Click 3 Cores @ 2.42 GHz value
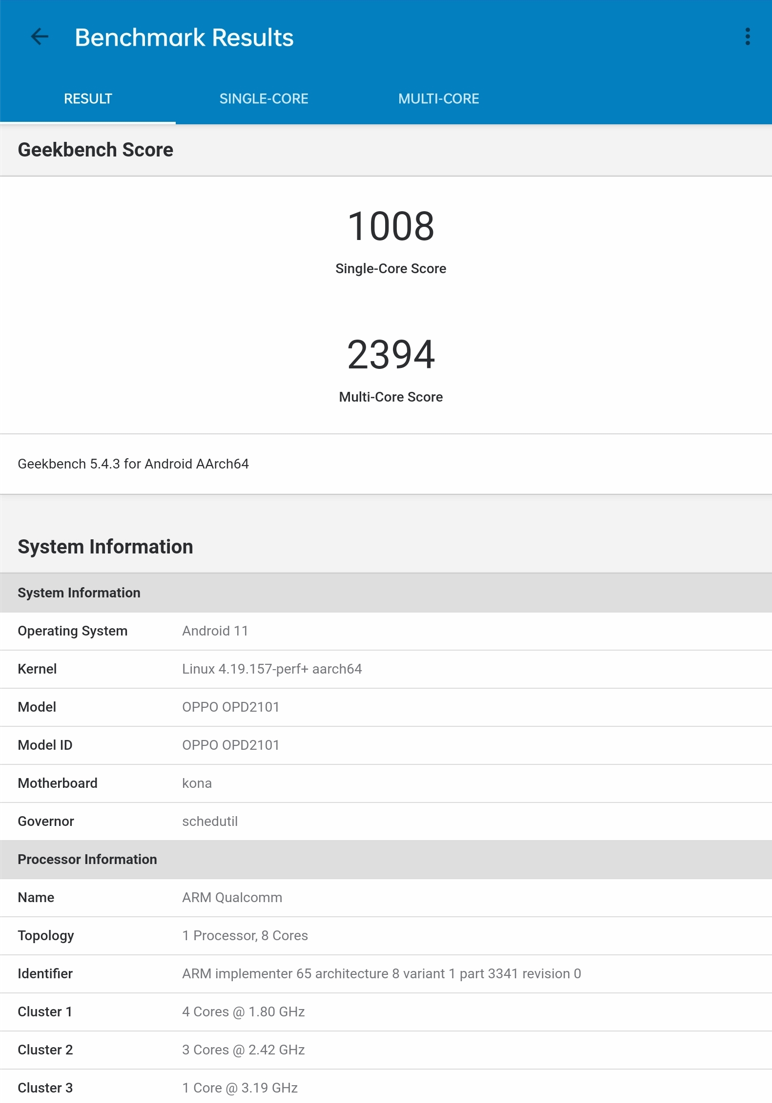This screenshot has width=772, height=1103. (x=243, y=1050)
